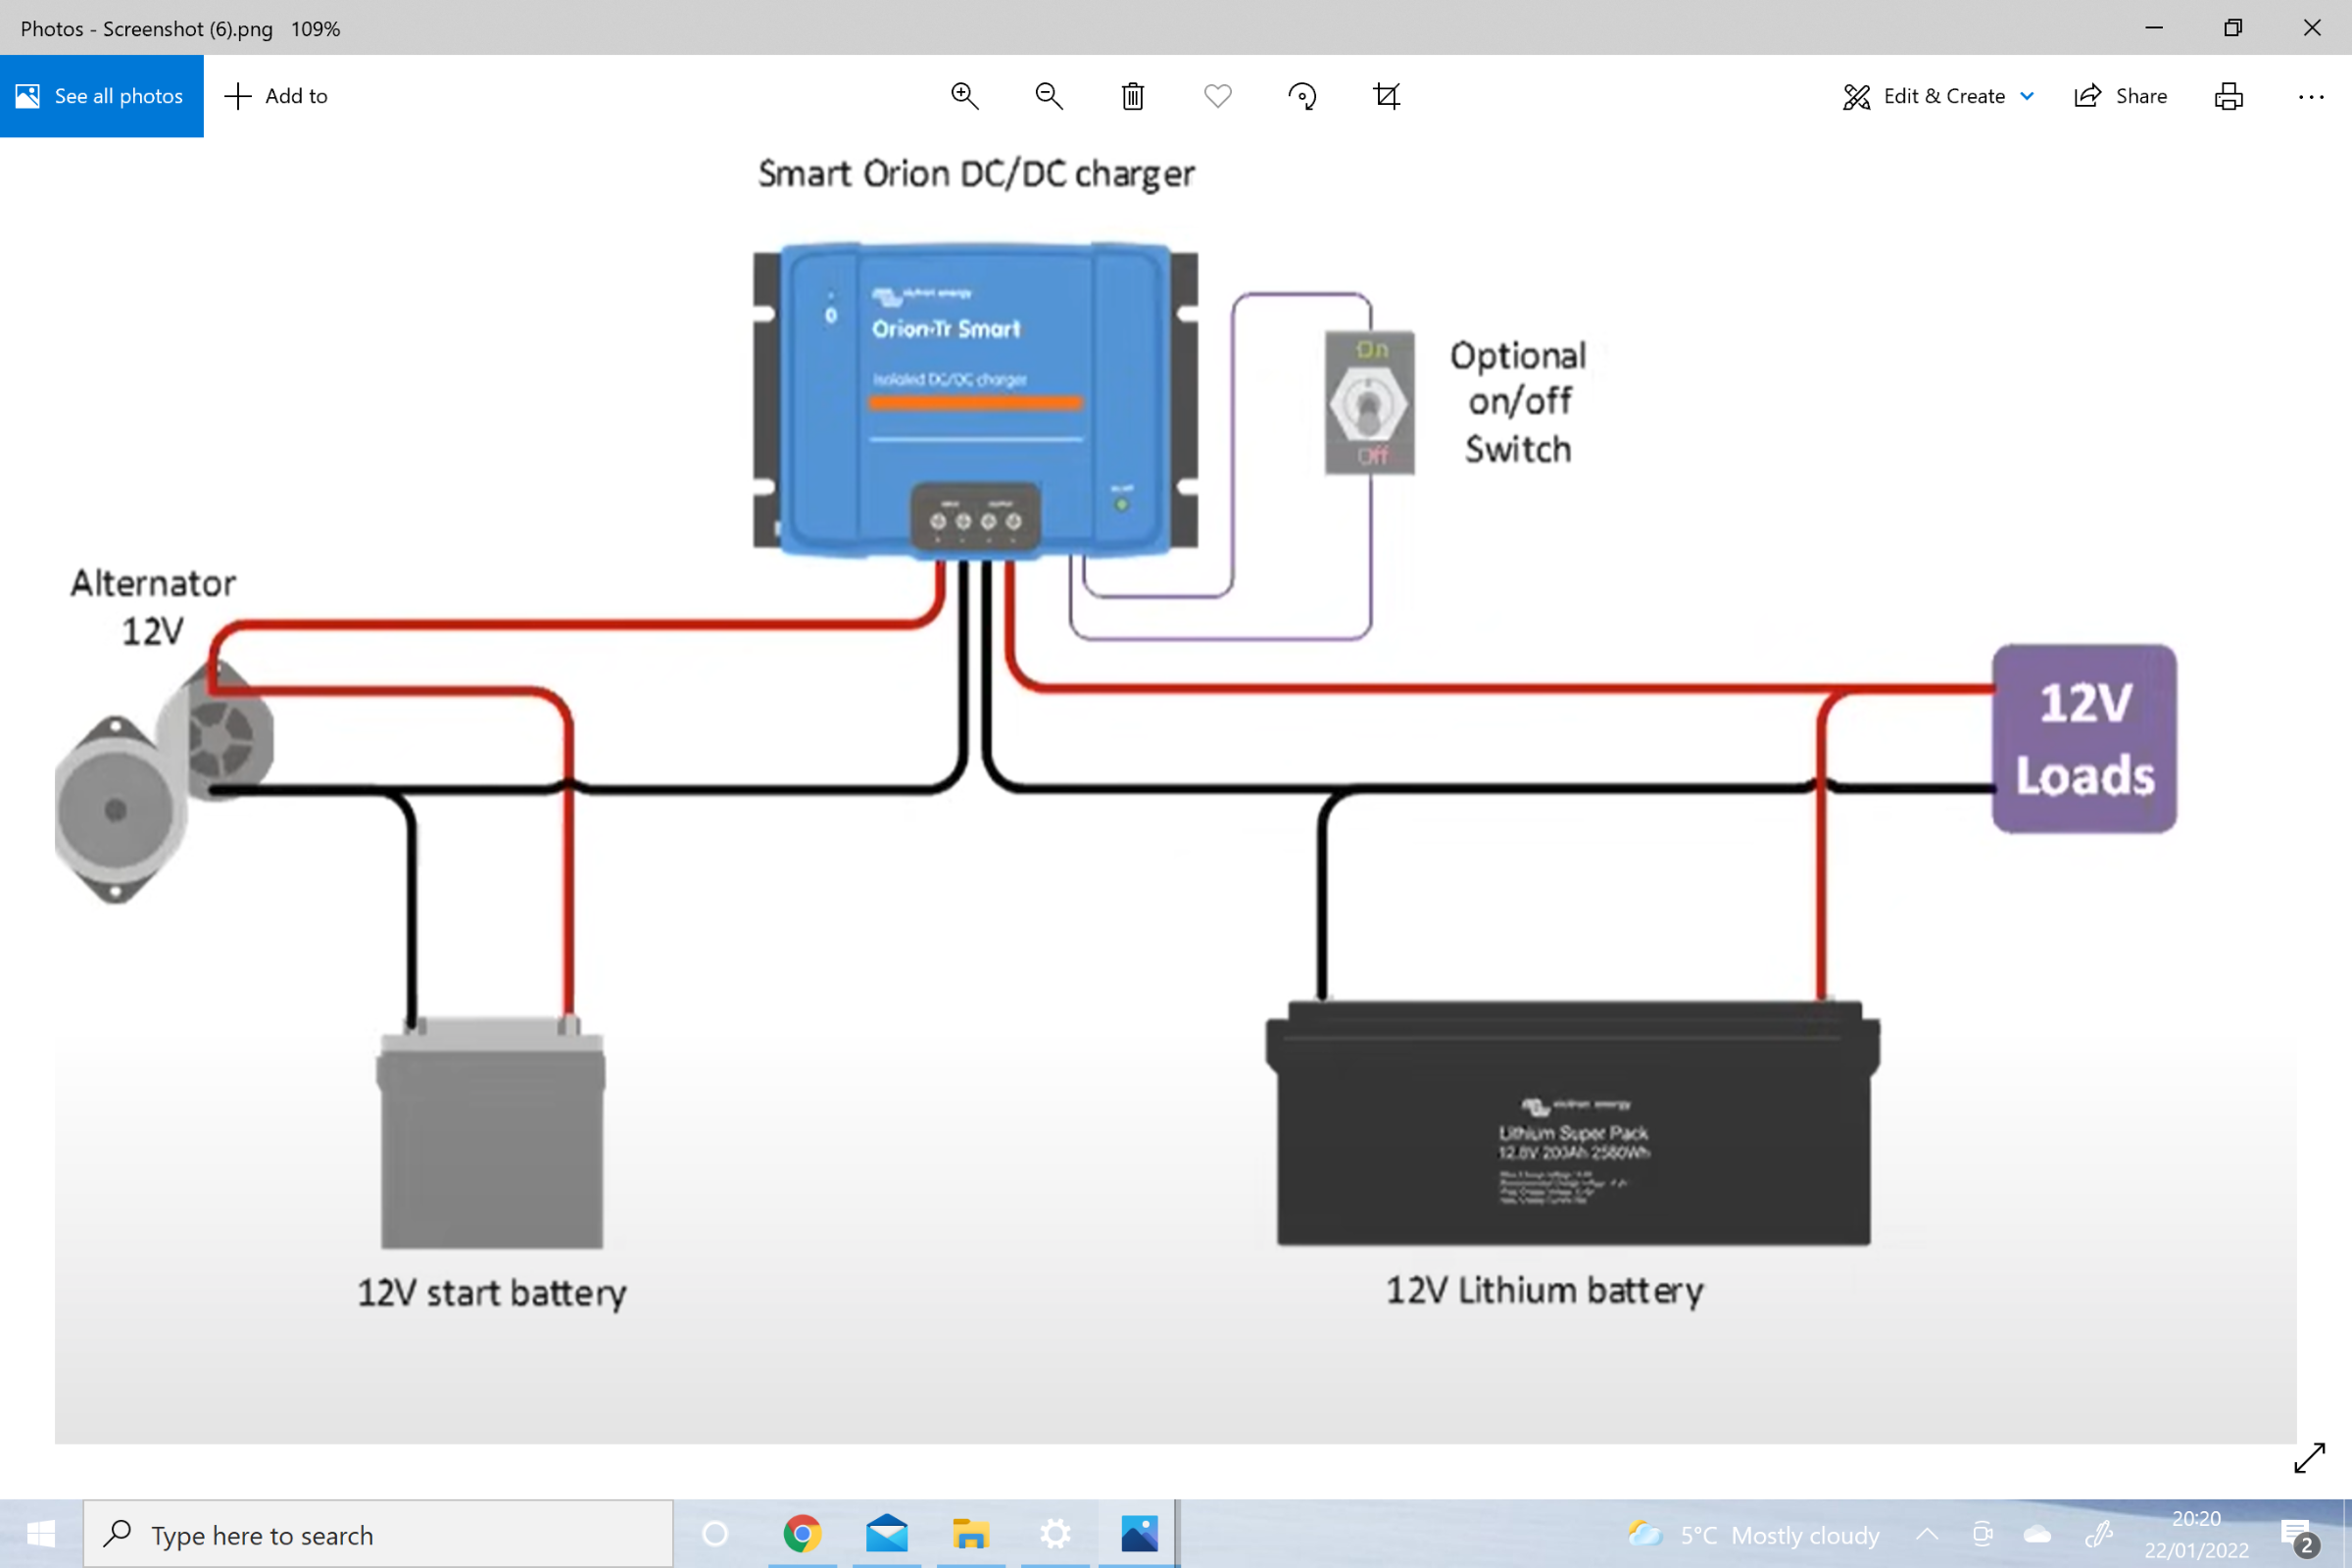
Task: Zoom in on the photo
Action: pos(964,96)
